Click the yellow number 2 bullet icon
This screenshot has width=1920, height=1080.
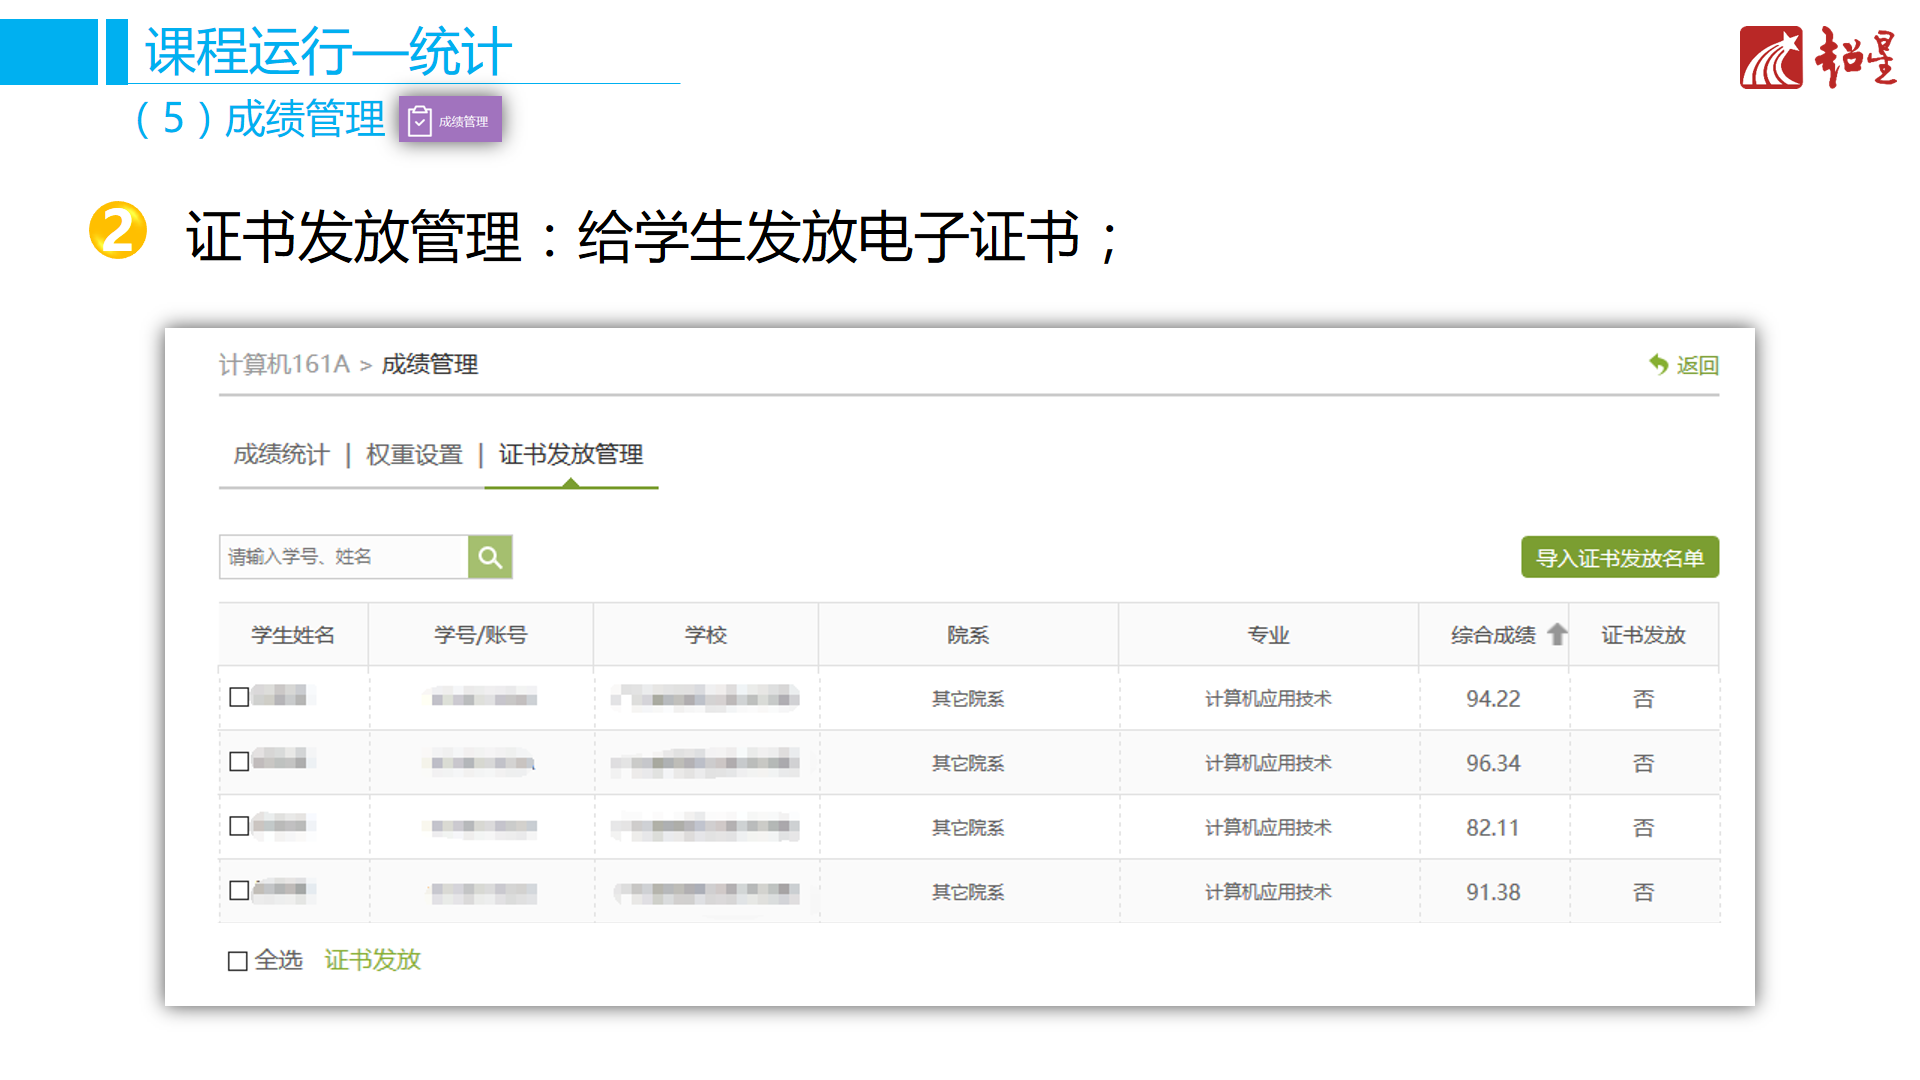118,231
